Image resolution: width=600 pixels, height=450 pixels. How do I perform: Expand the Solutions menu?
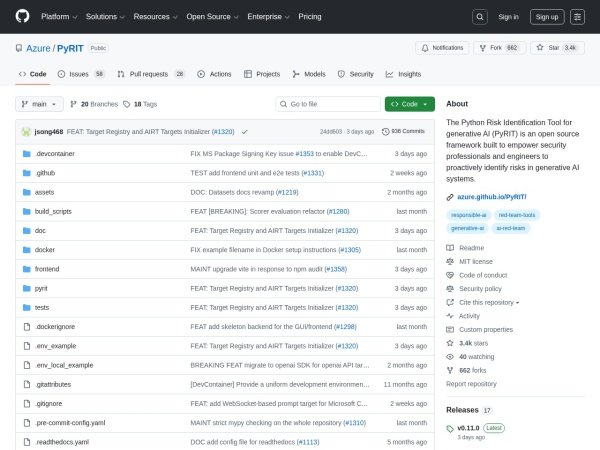pyautogui.click(x=105, y=17)
